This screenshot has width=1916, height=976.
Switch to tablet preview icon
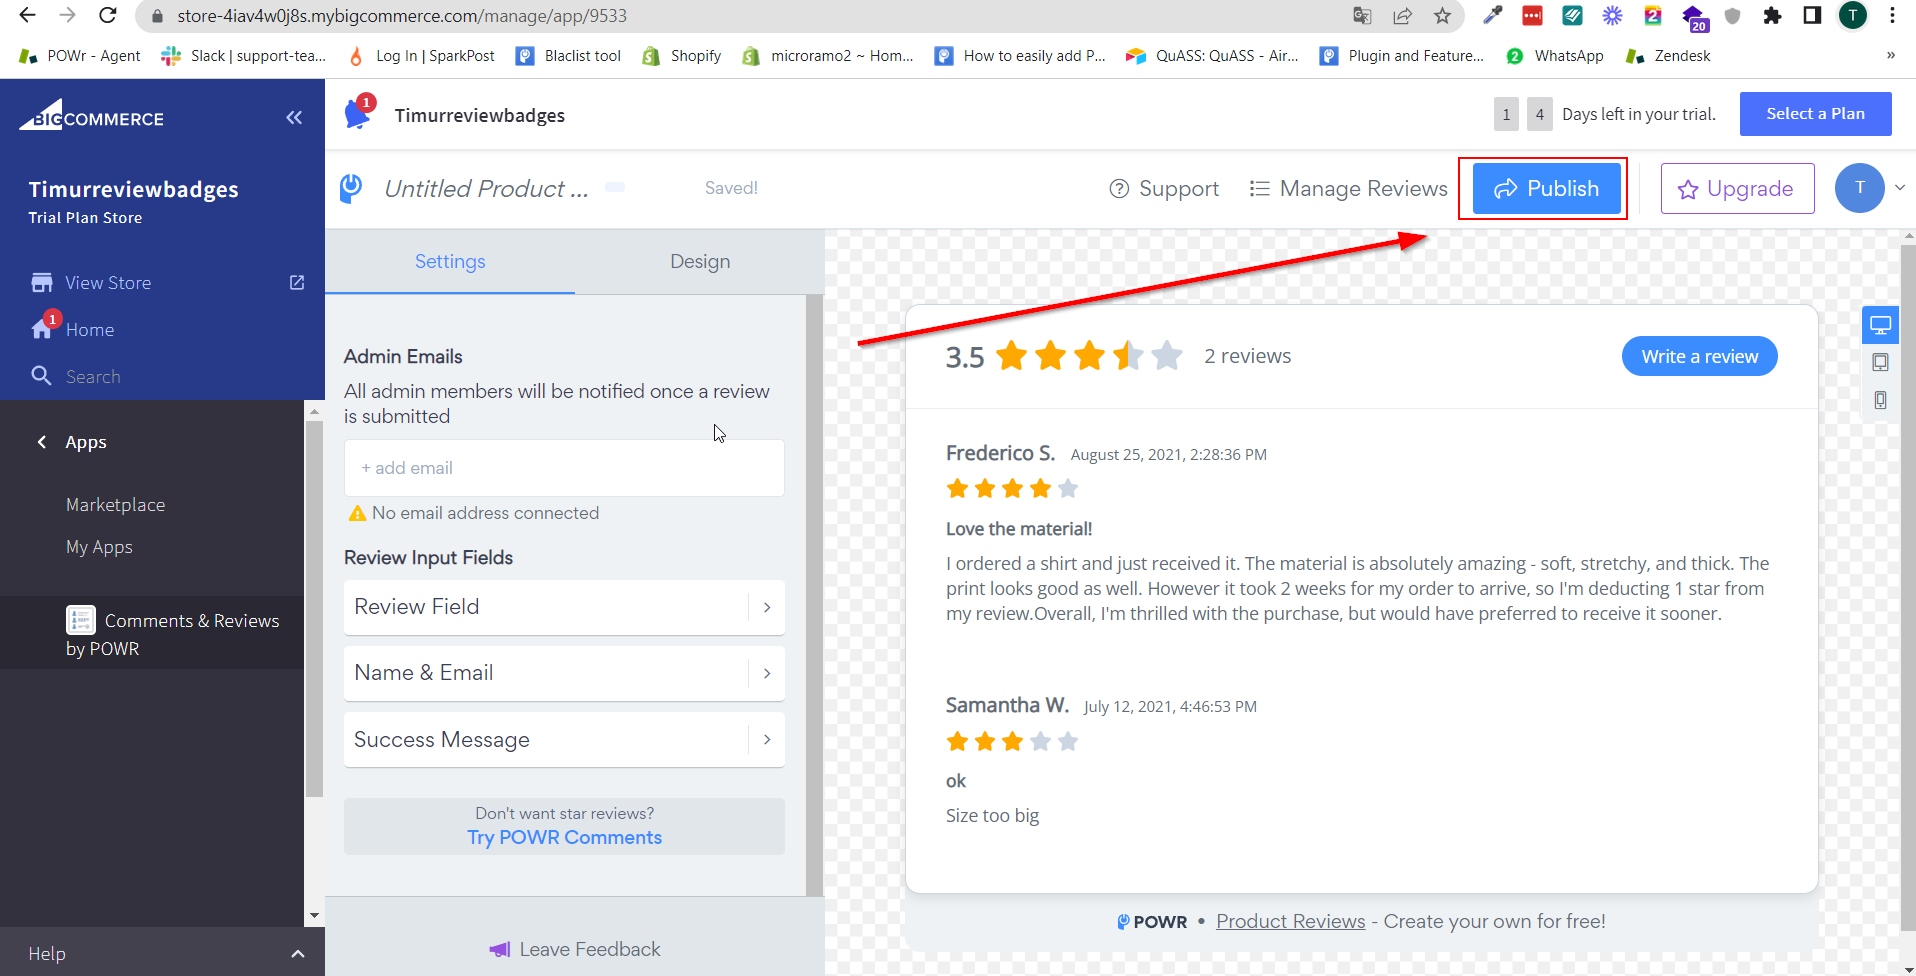[x=1880, y=362]
